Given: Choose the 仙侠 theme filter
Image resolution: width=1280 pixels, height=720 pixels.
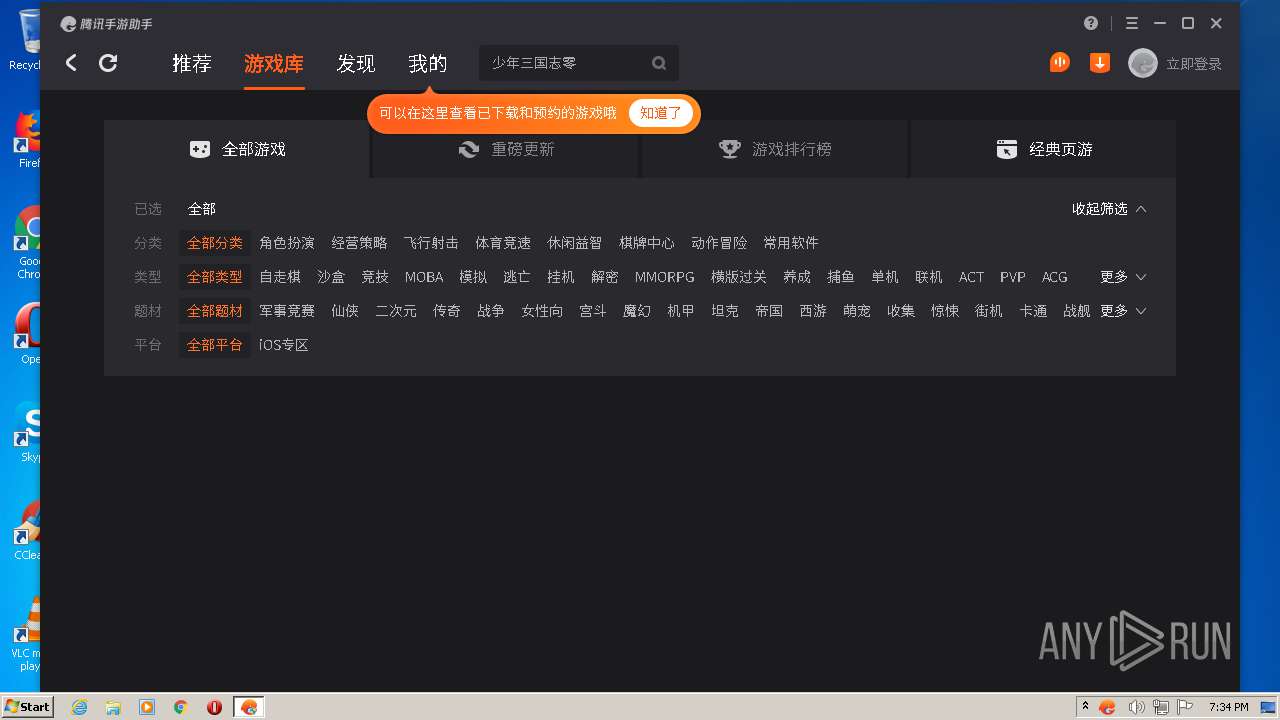Looking at the screenshot, I should (x=345, y=311).
